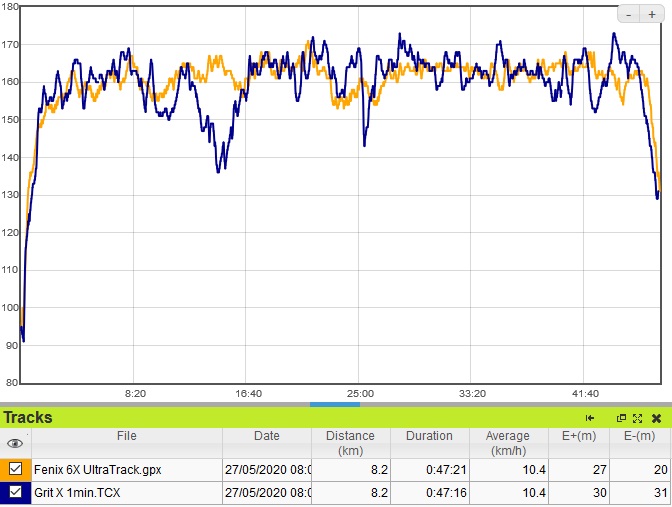
Task: Sort tracks by Date column header
Action: (x=267, y=436)
